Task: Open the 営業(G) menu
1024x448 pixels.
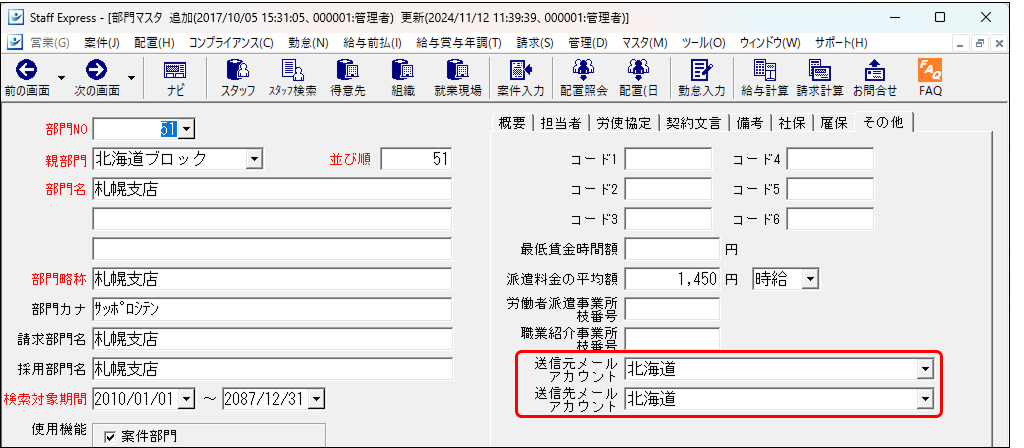Action: click(50, 43)
